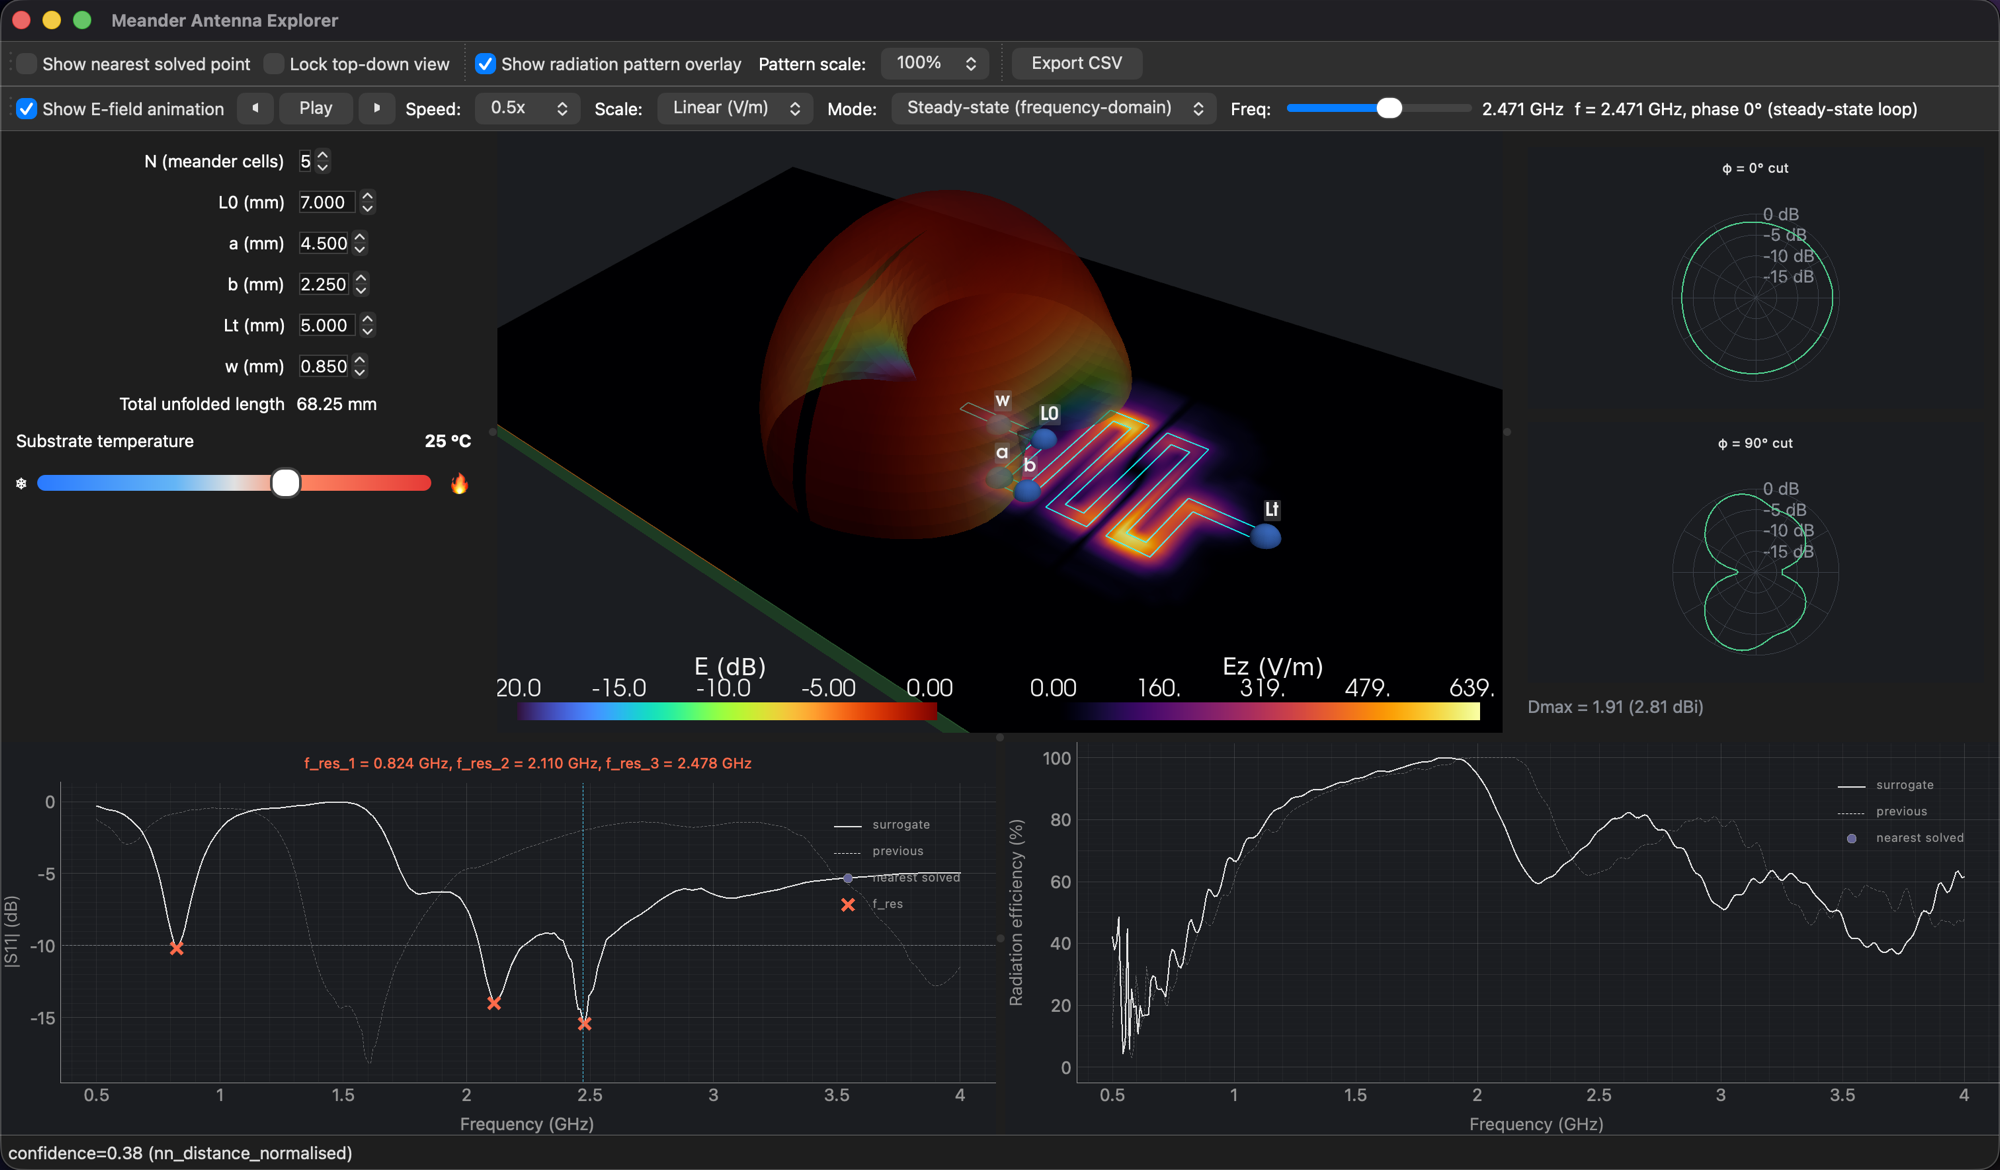Click the Lt (mm) stepper arrows
The height and width of the screenshot is (1170, 2000).
click(367, 325)
